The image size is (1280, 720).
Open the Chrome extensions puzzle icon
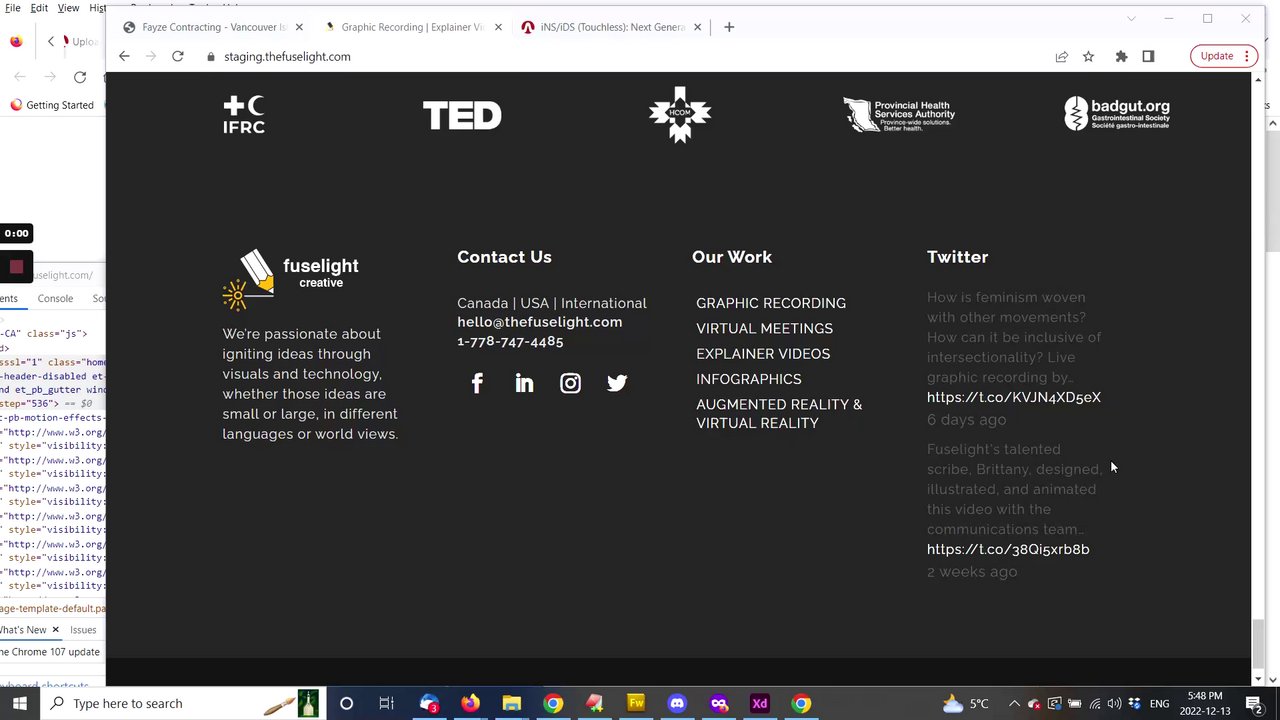tap(1121, 56)
